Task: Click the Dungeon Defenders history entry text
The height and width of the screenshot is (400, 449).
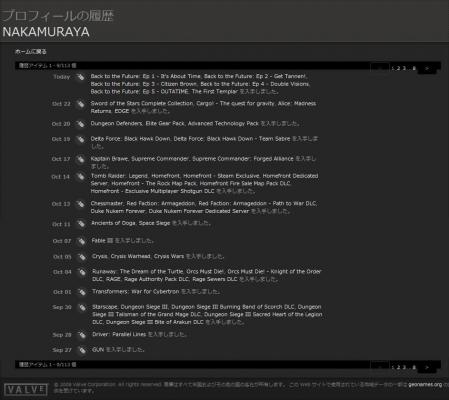Action: (x=195, y=124)
